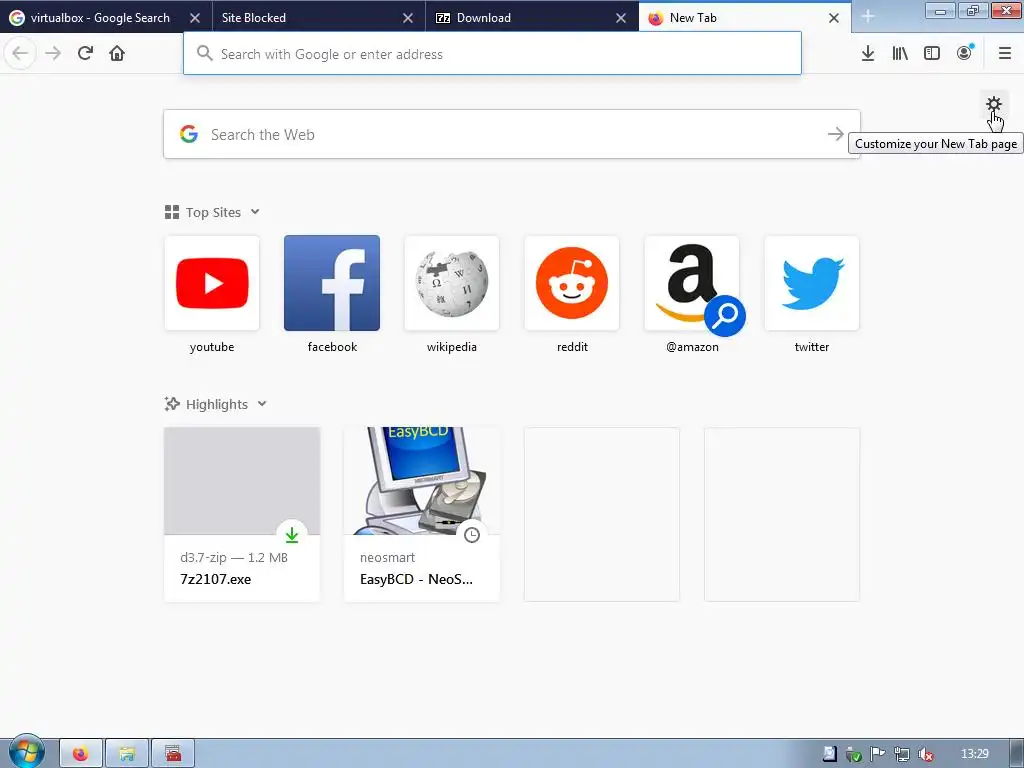Click the search magnifier badge on amazon tile
Viewport: 1024px width, 768px height.
[725, 315]
